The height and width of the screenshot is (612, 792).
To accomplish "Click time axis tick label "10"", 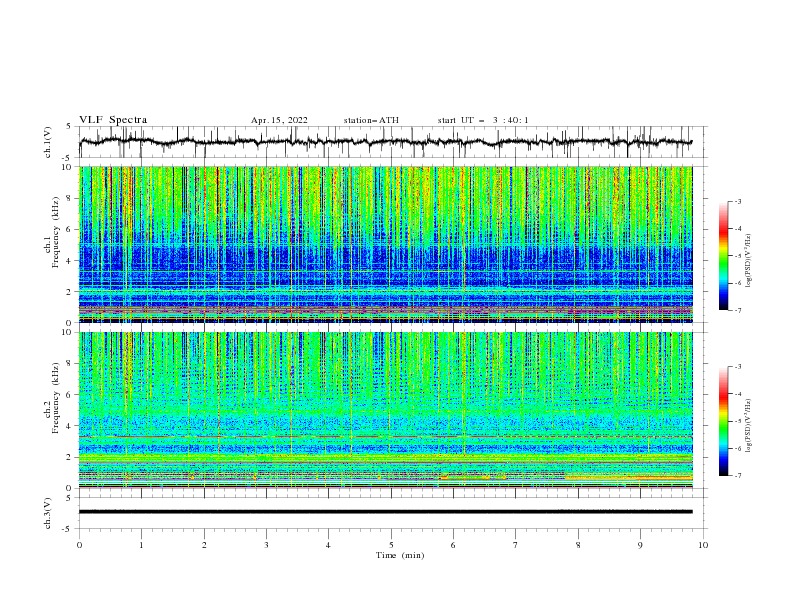I will click(x=703, y=545).
